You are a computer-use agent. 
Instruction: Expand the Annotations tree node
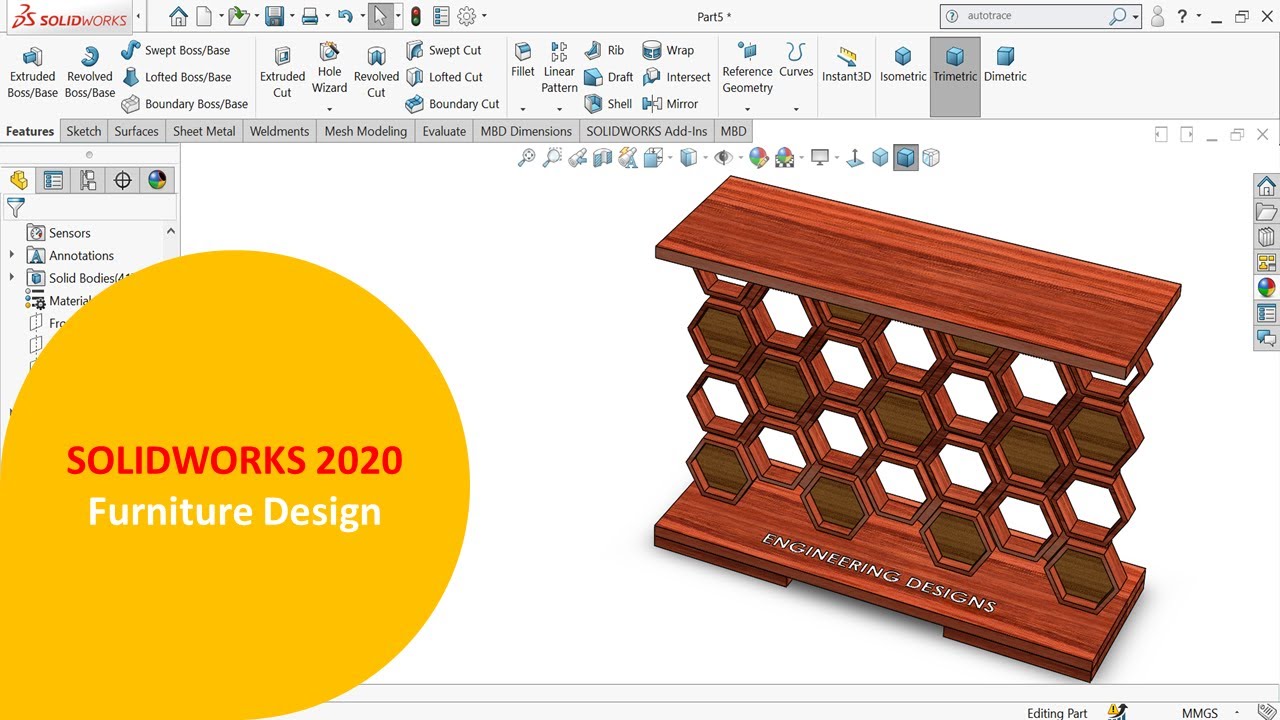[12, 255]
